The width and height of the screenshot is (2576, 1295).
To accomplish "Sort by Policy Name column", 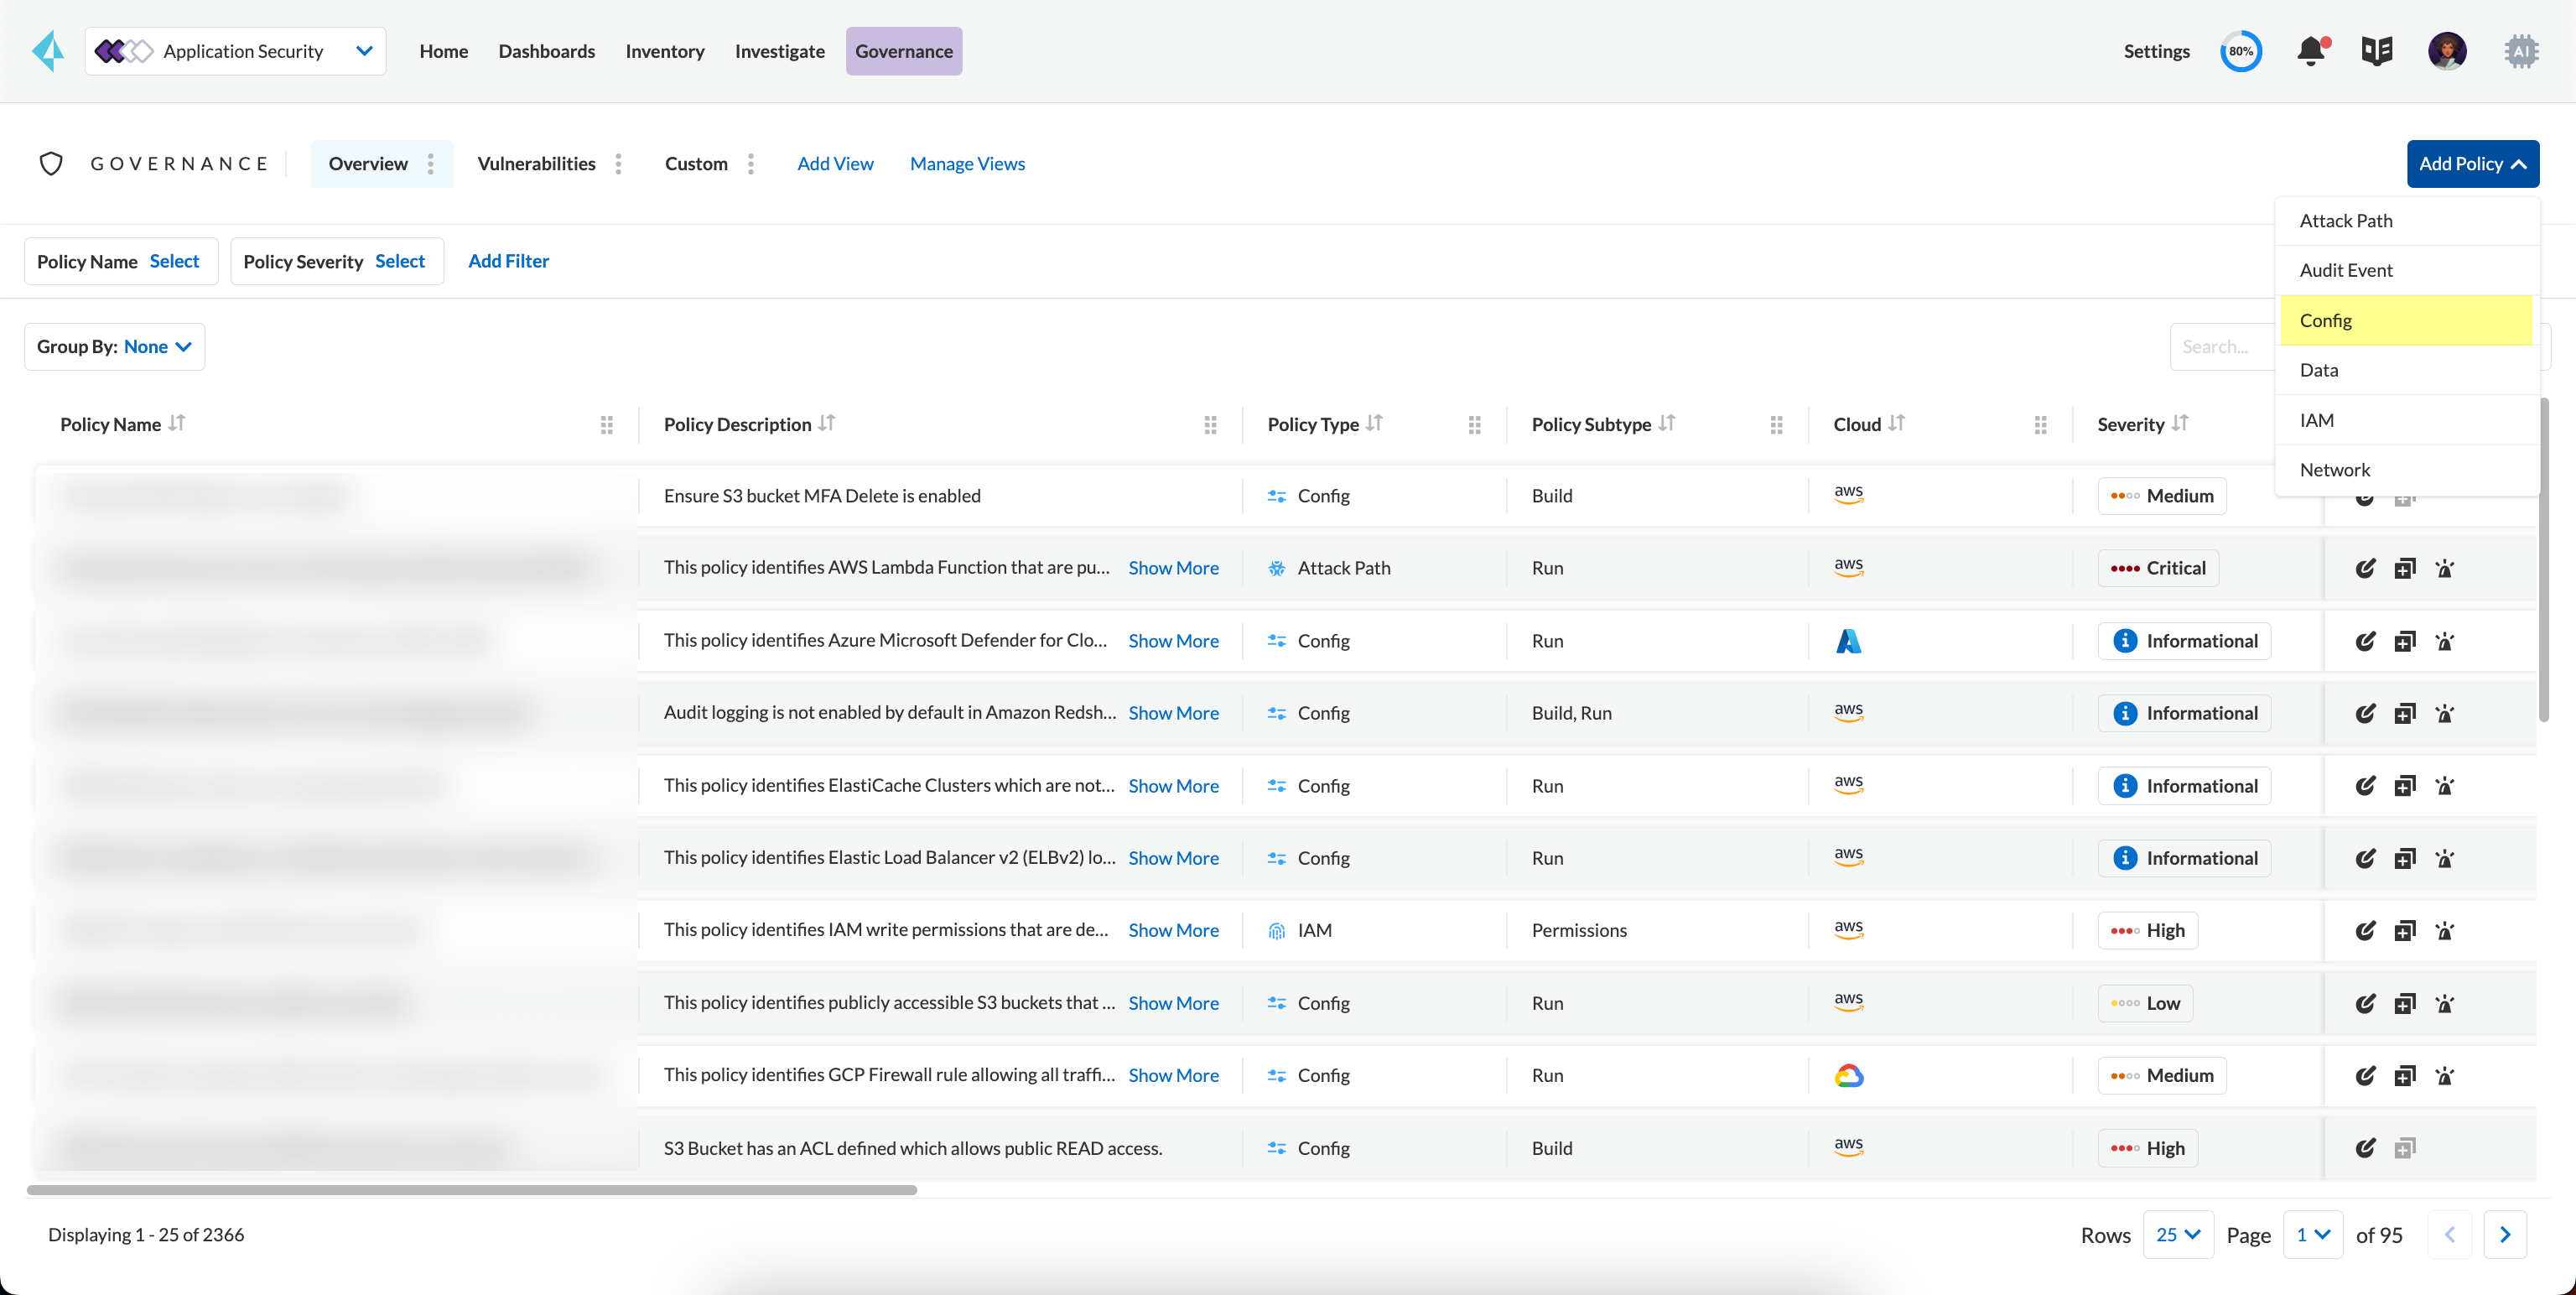I will pos(177,423).
